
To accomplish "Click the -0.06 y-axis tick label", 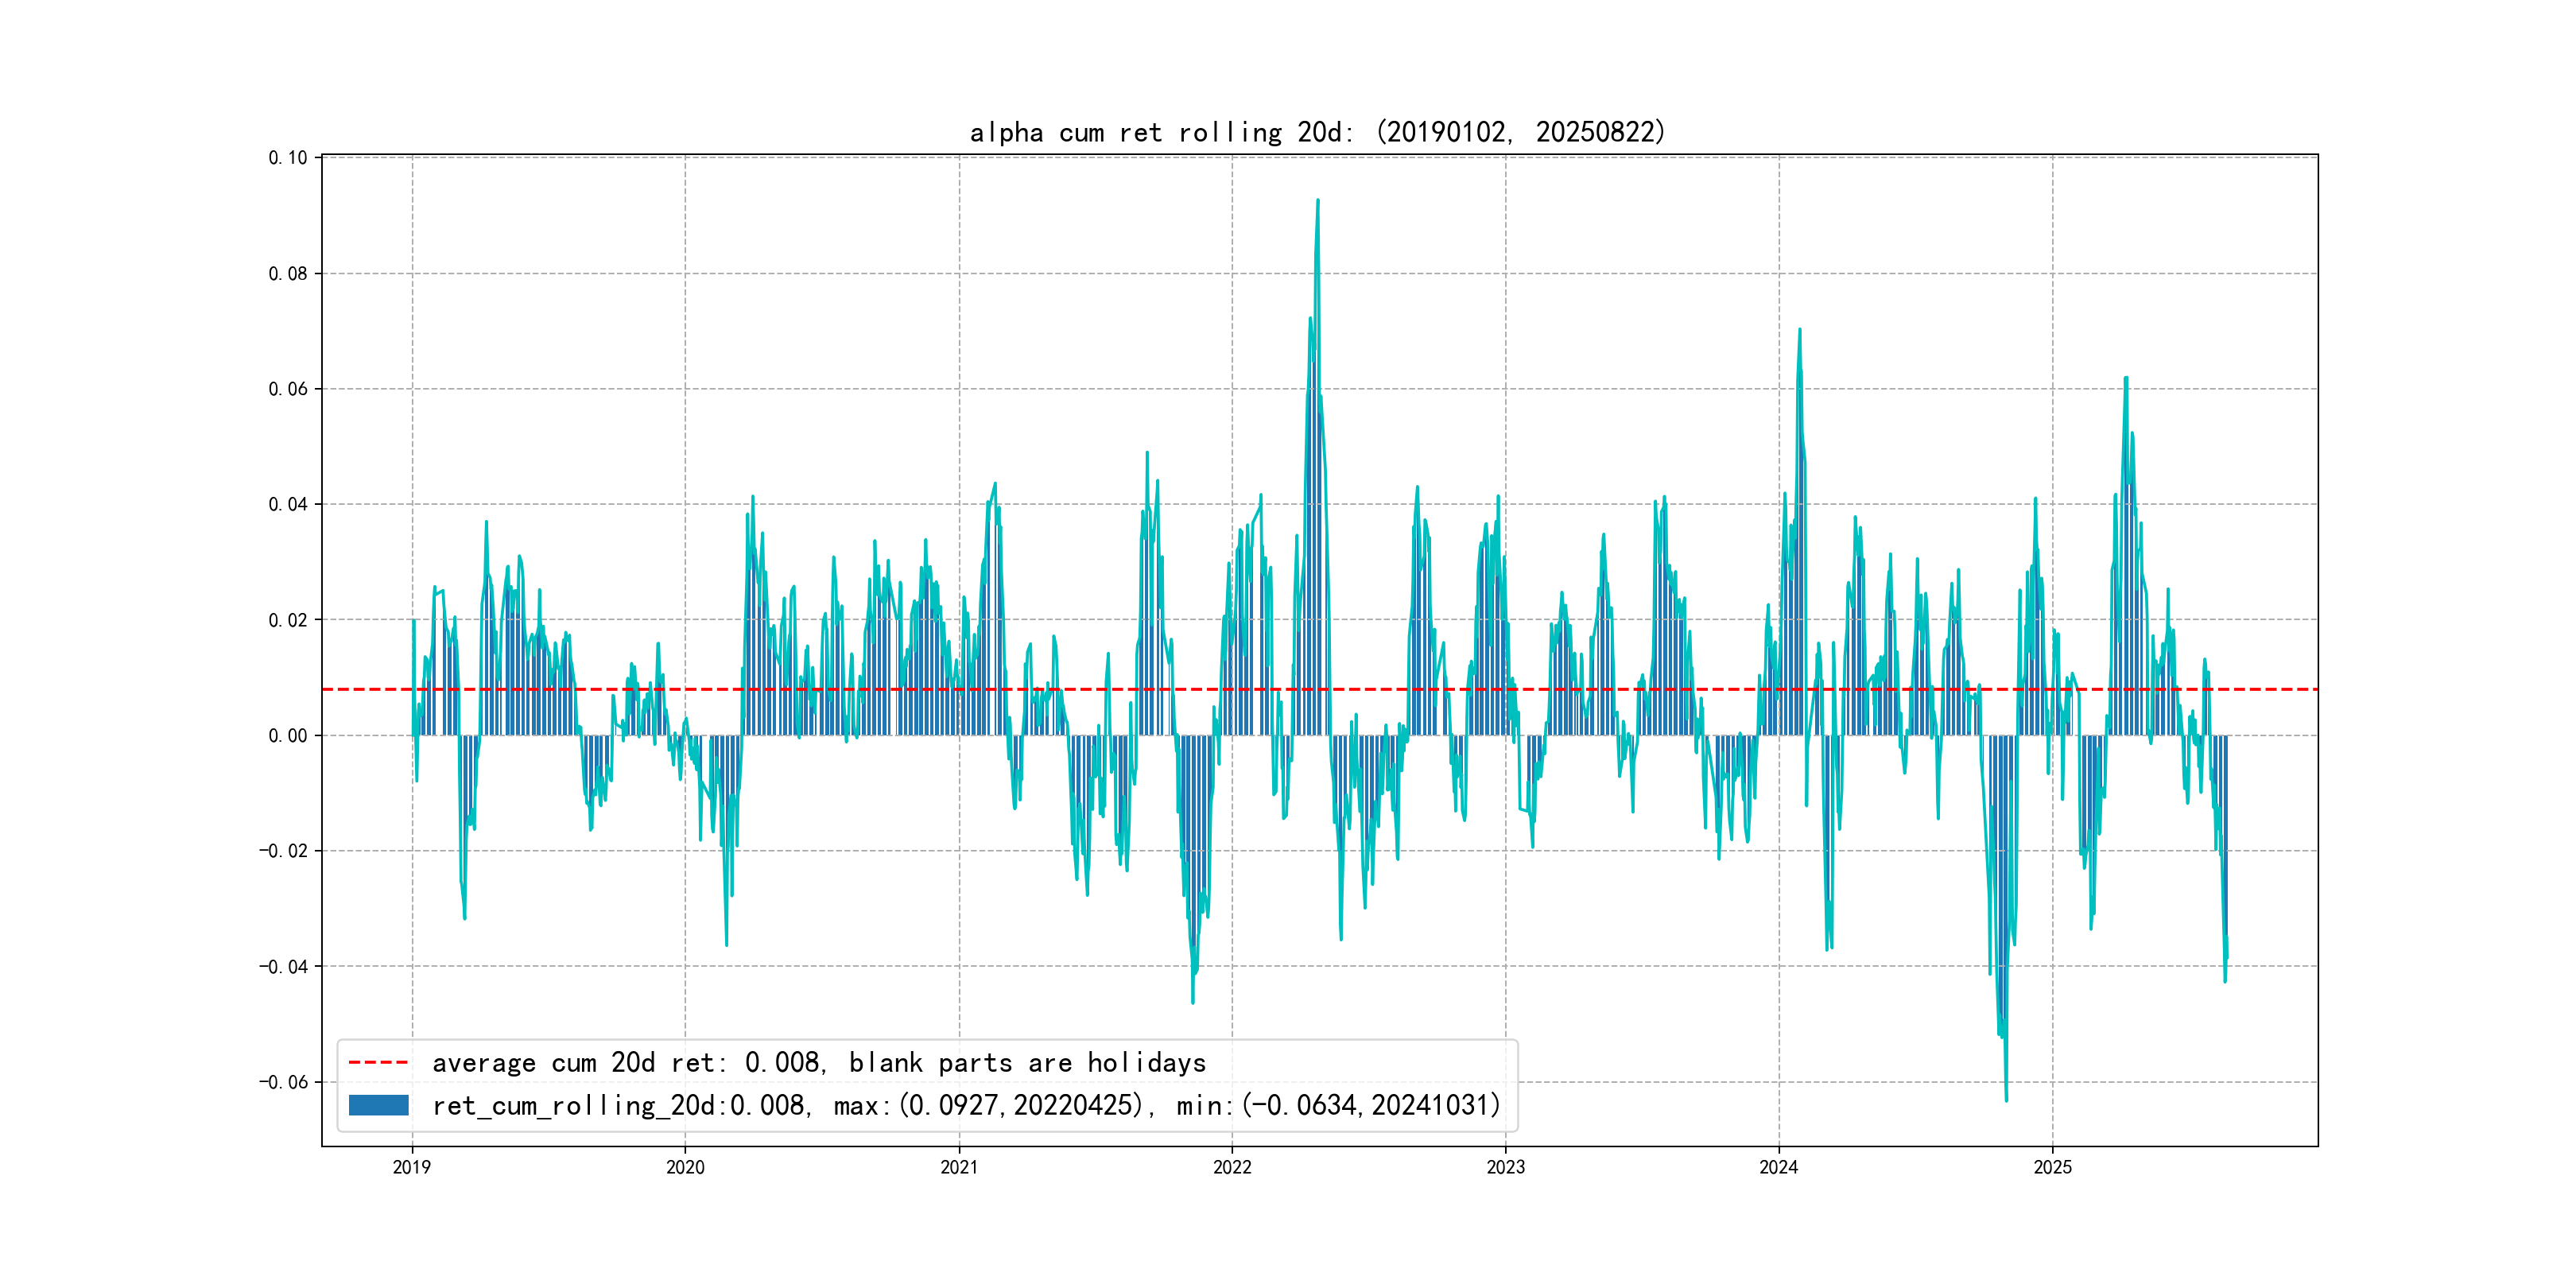I will point(284,1082).
